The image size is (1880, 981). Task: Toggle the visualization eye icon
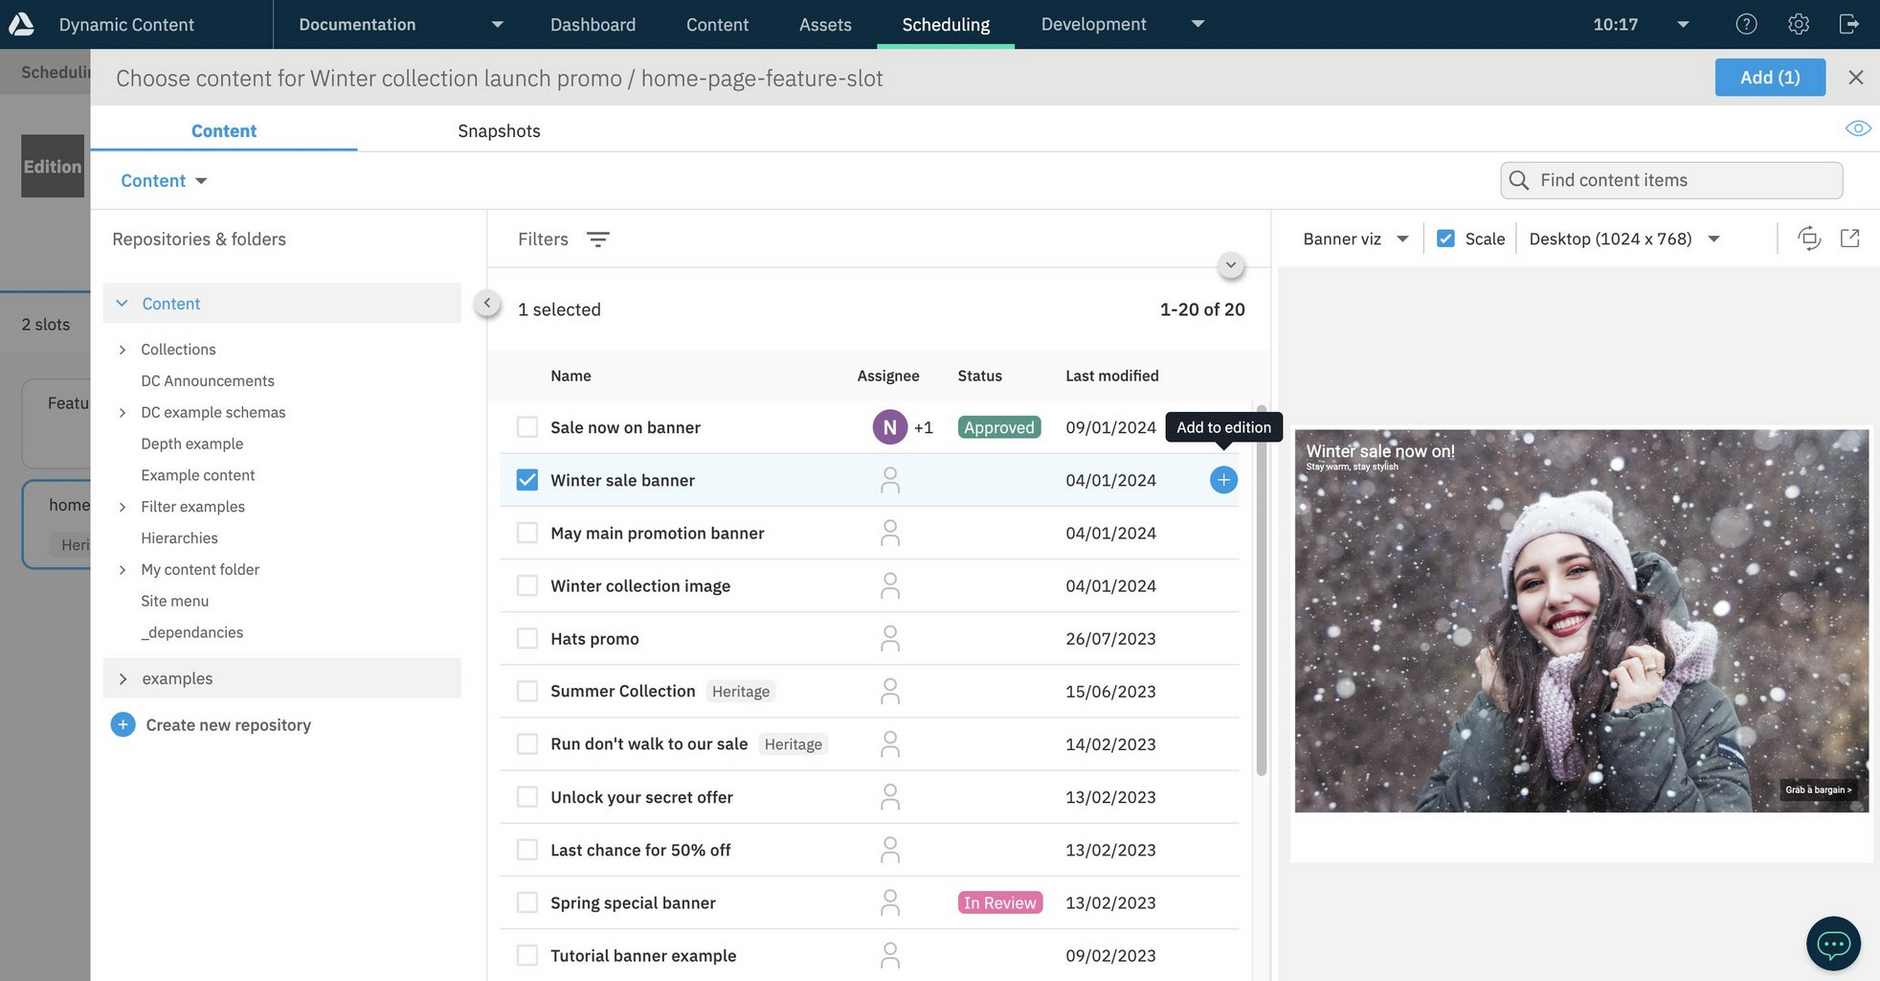point(1858,128)
